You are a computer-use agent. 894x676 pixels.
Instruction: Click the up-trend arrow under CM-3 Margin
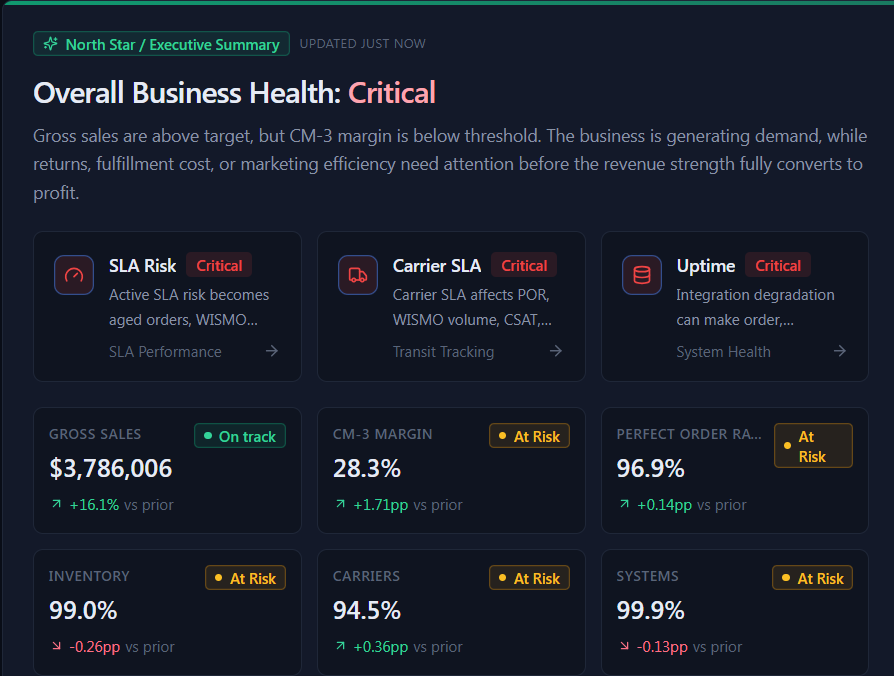(x=340, y=504)
